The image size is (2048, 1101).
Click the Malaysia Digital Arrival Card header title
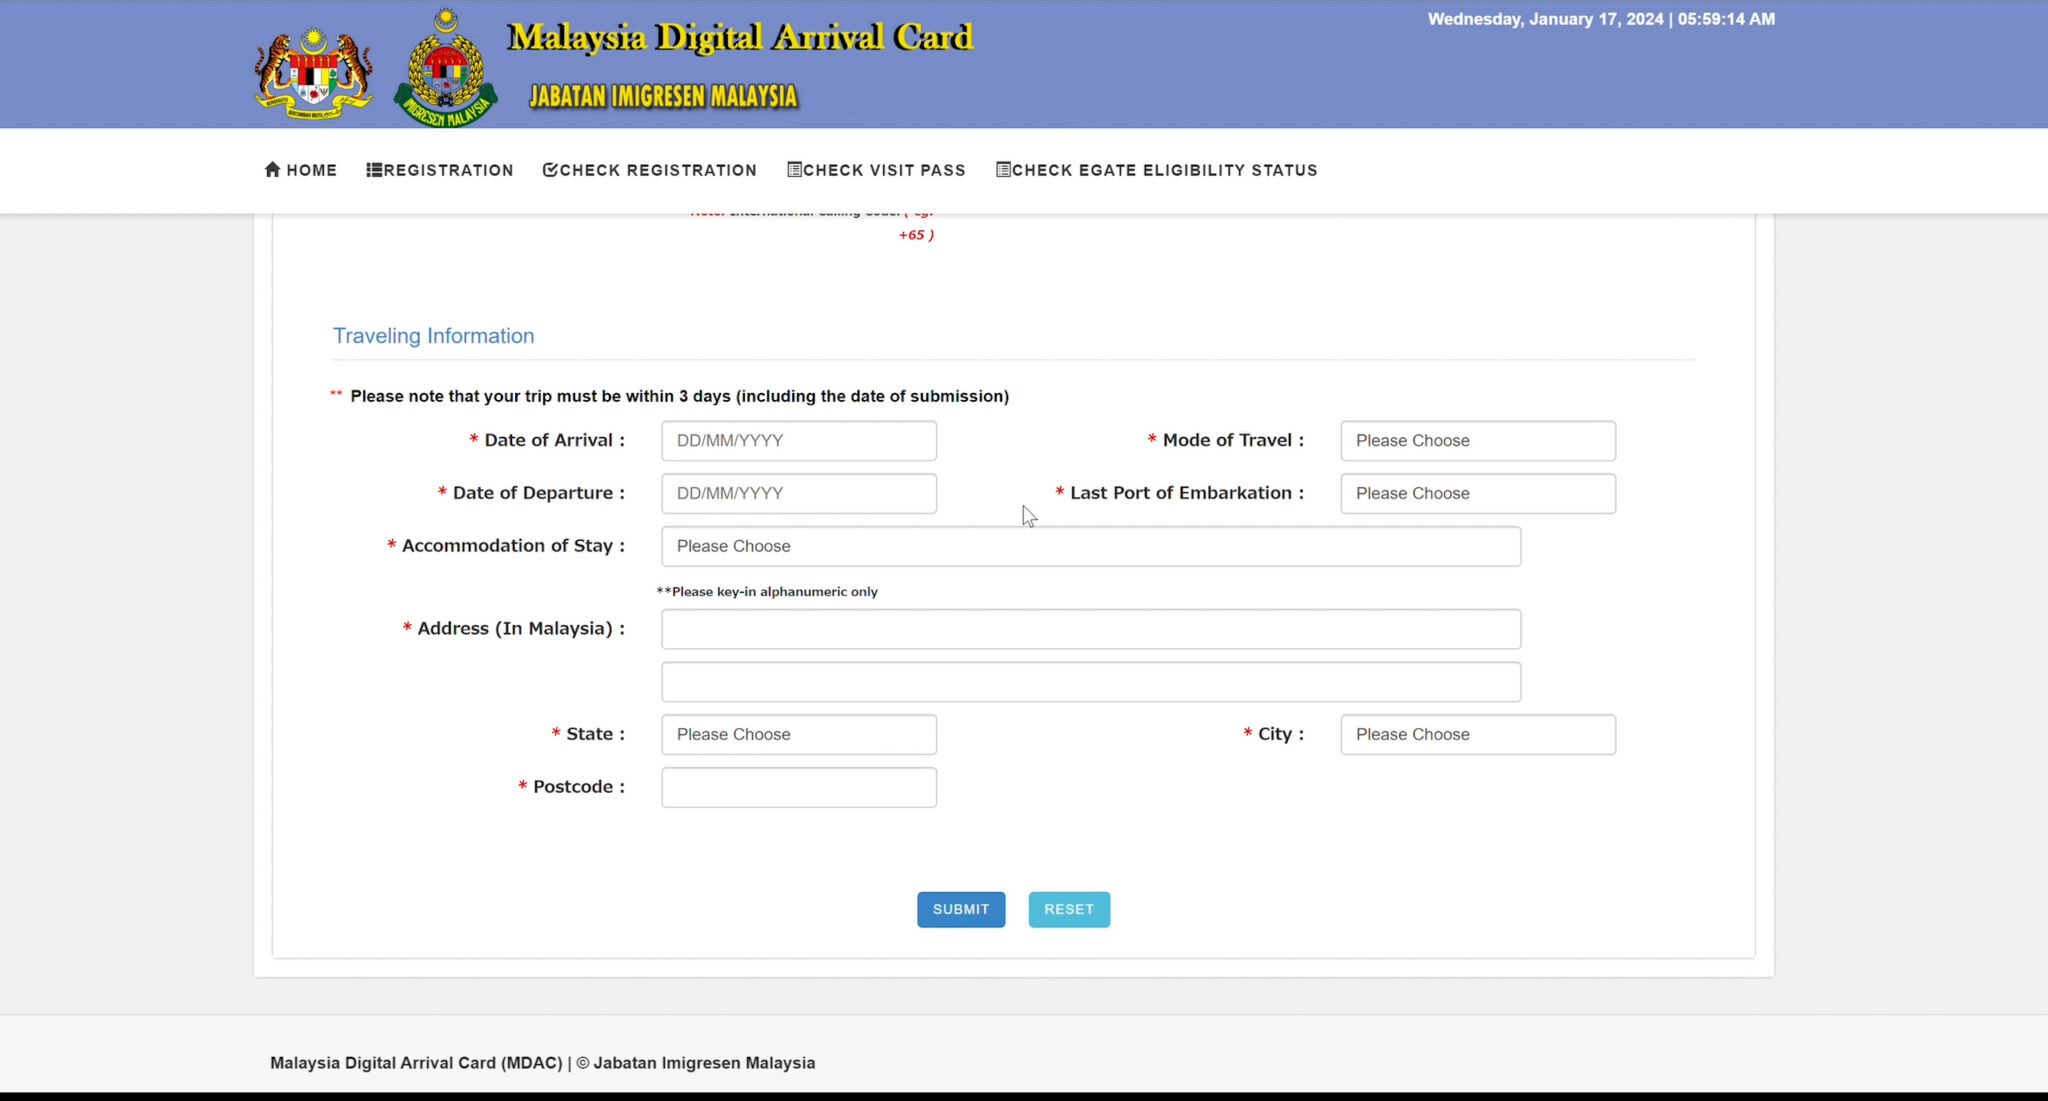[x=739, y=37]
